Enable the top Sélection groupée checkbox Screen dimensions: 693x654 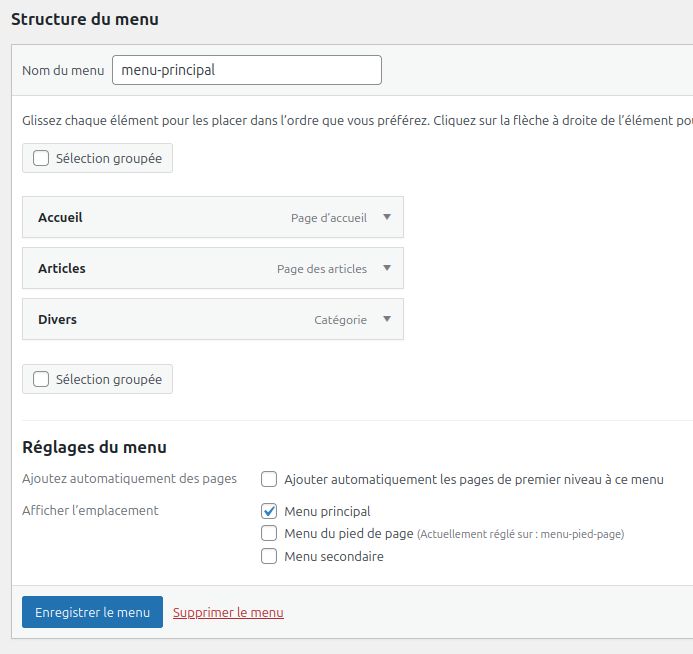41,158
